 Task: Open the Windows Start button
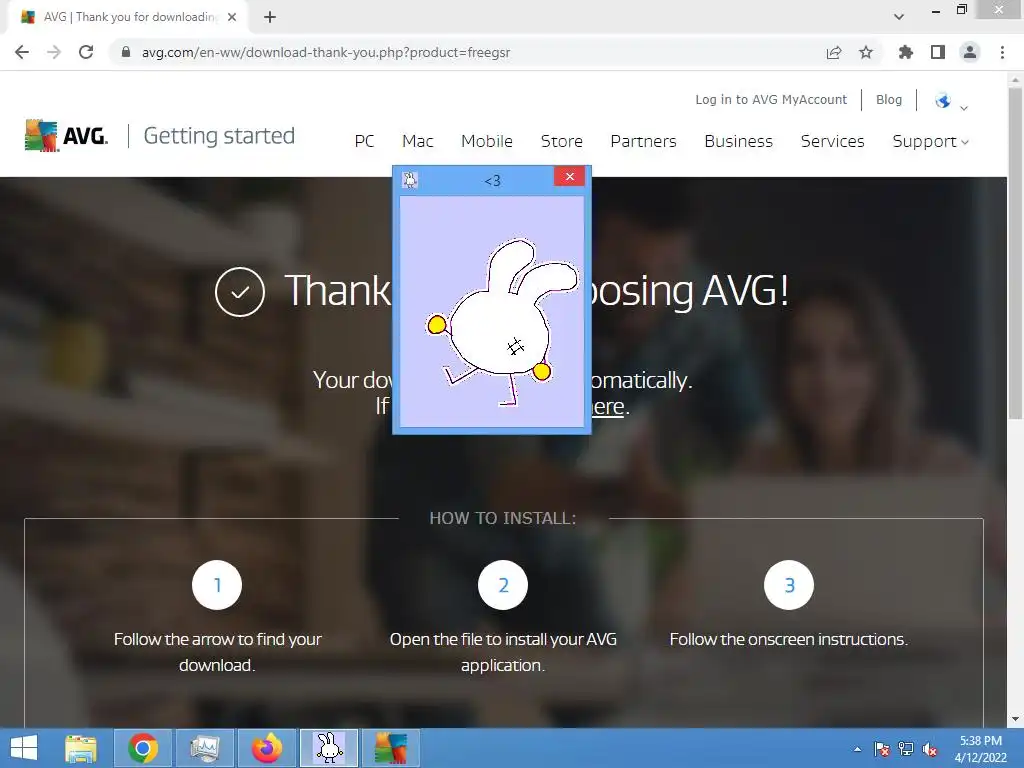[x=24, y=748]
